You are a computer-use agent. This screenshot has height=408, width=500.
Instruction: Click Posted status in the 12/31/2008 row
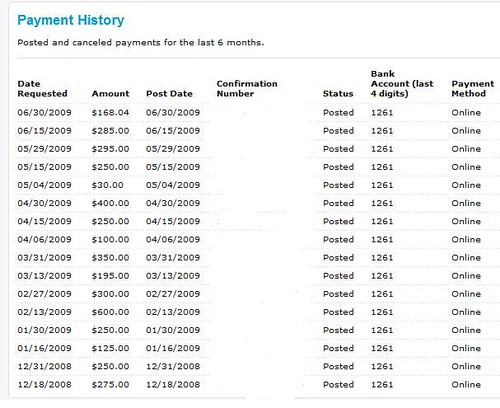click(338, 366)
